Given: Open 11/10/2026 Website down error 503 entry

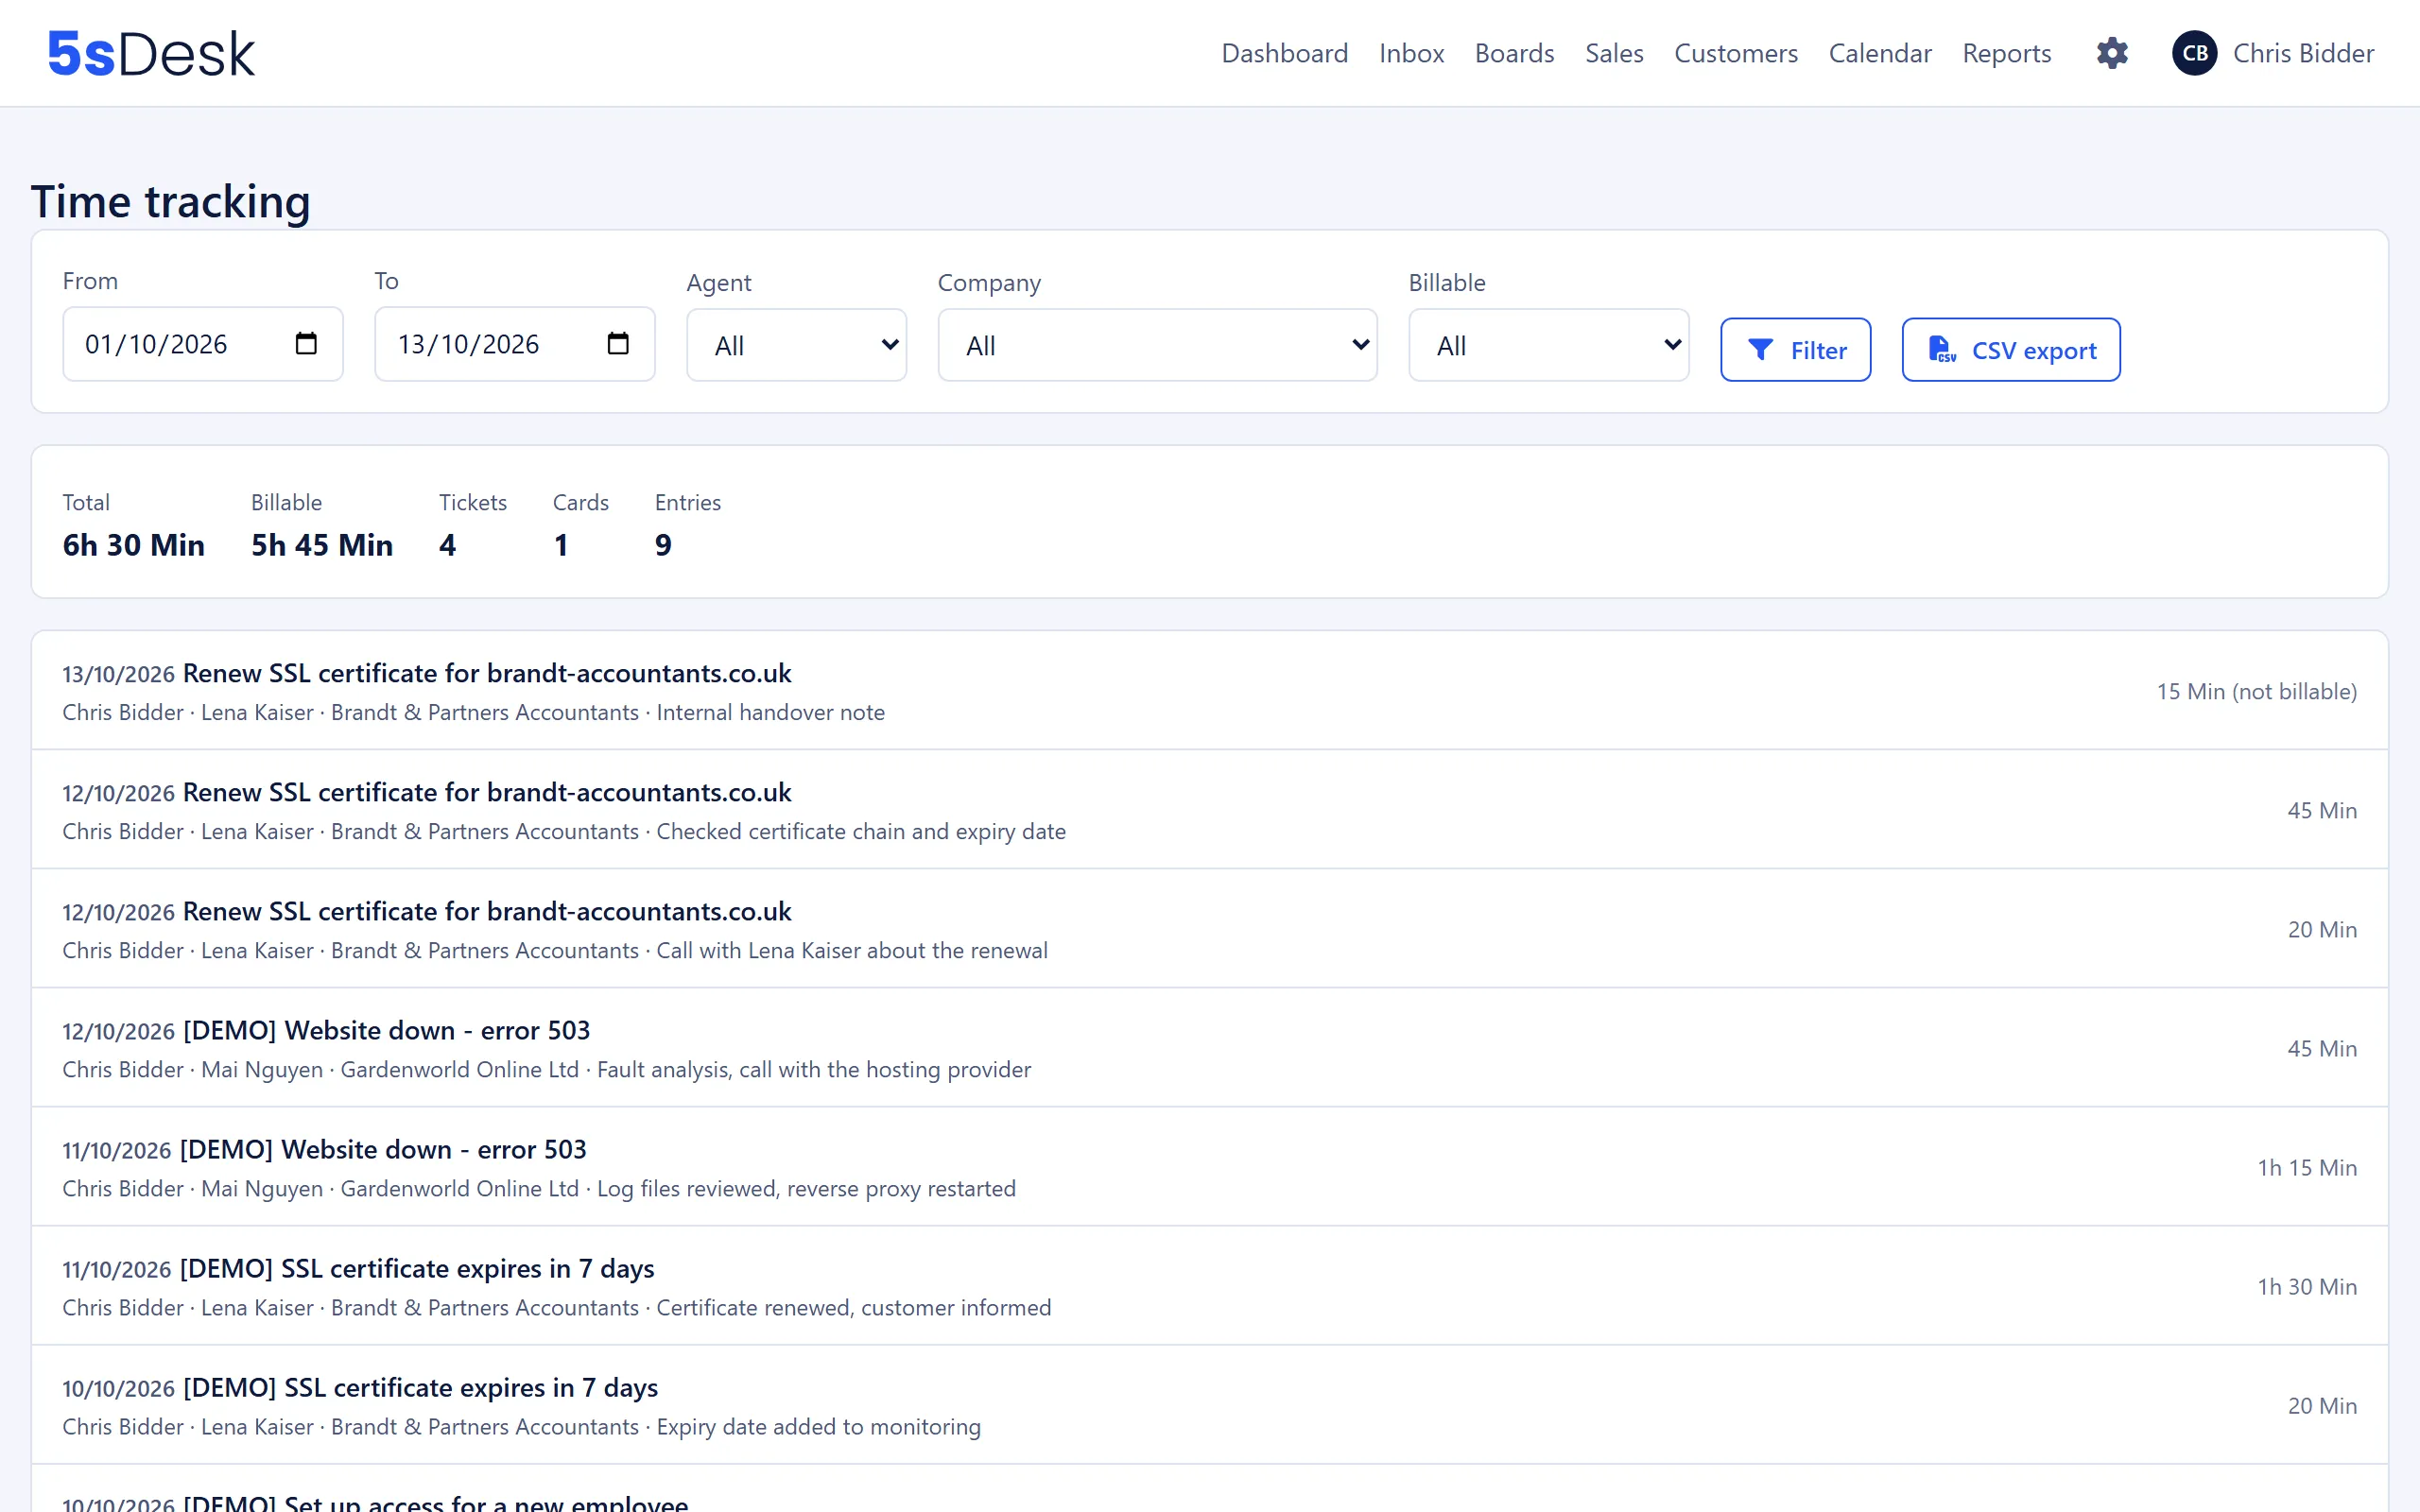Looking at the screenshot, I should [x=1209, y=1167].
